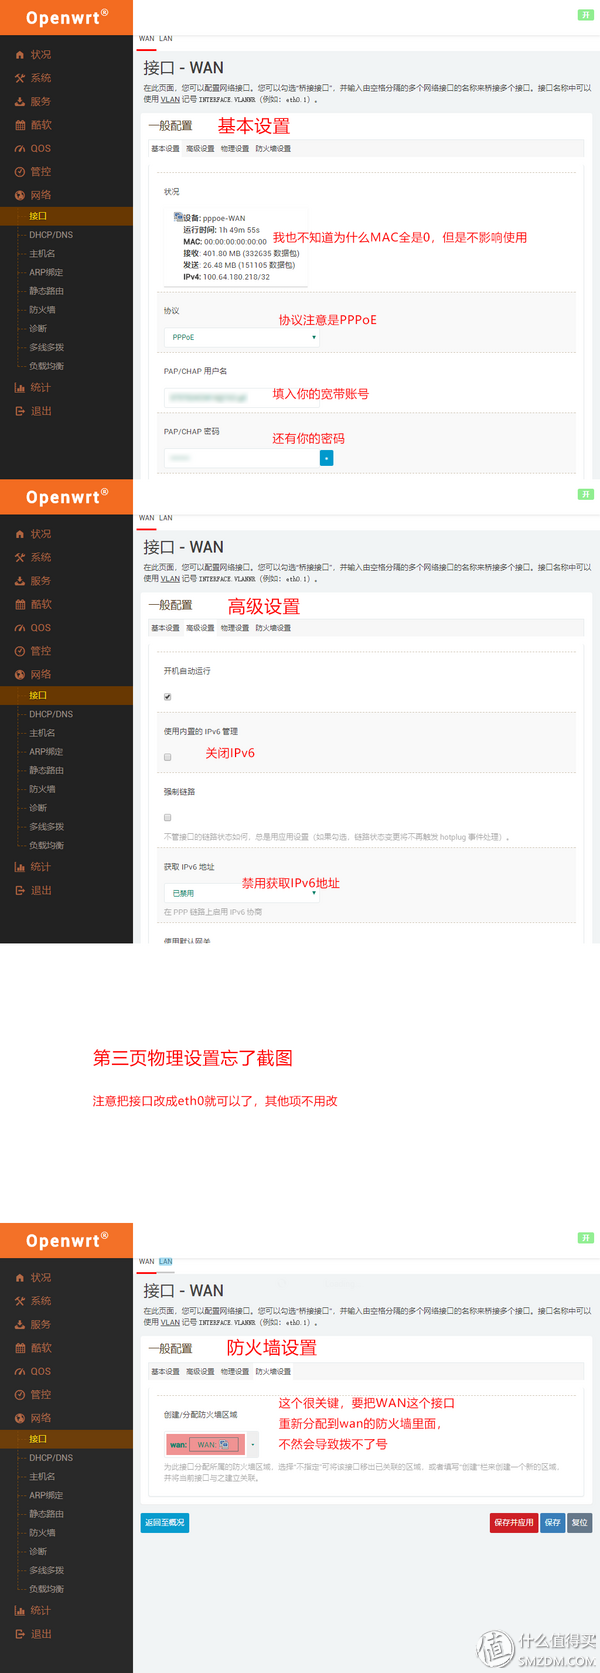
Task: Click 退出 logout icon in 防火墙设置 screenshot sidebar
Action: coord(20,1634)
